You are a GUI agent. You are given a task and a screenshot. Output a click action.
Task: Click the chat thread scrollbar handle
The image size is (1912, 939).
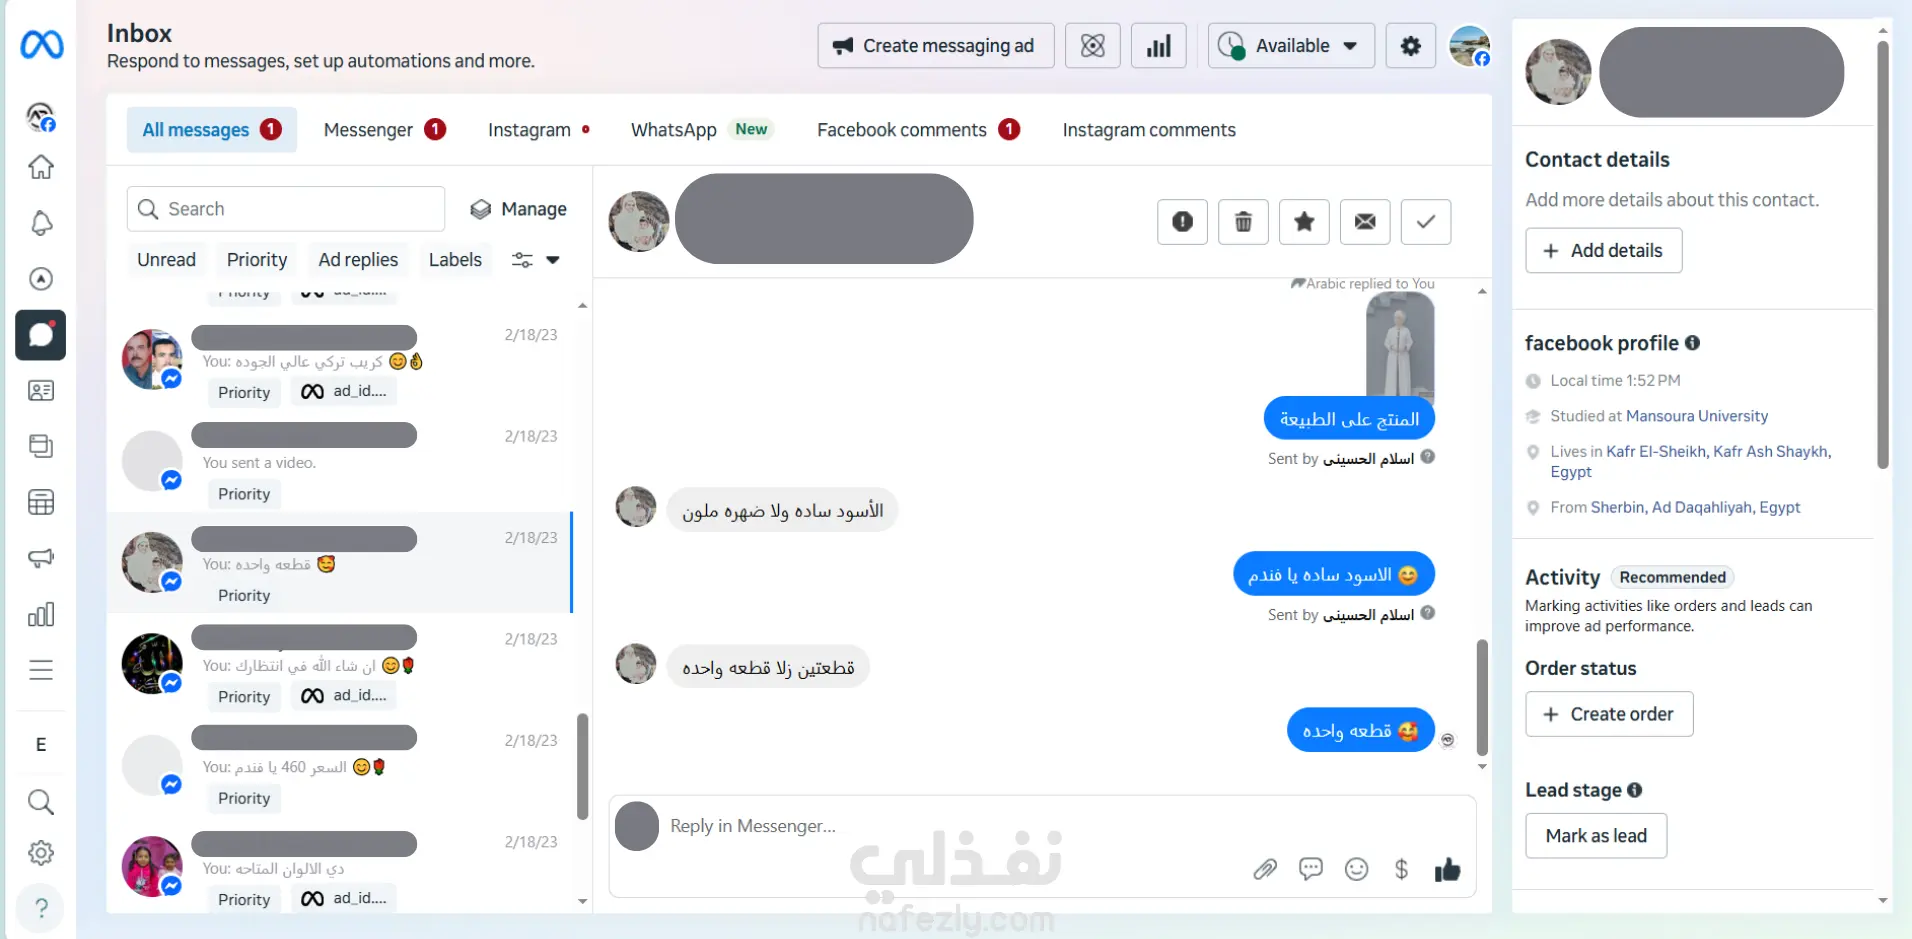tap(1482, 697)
